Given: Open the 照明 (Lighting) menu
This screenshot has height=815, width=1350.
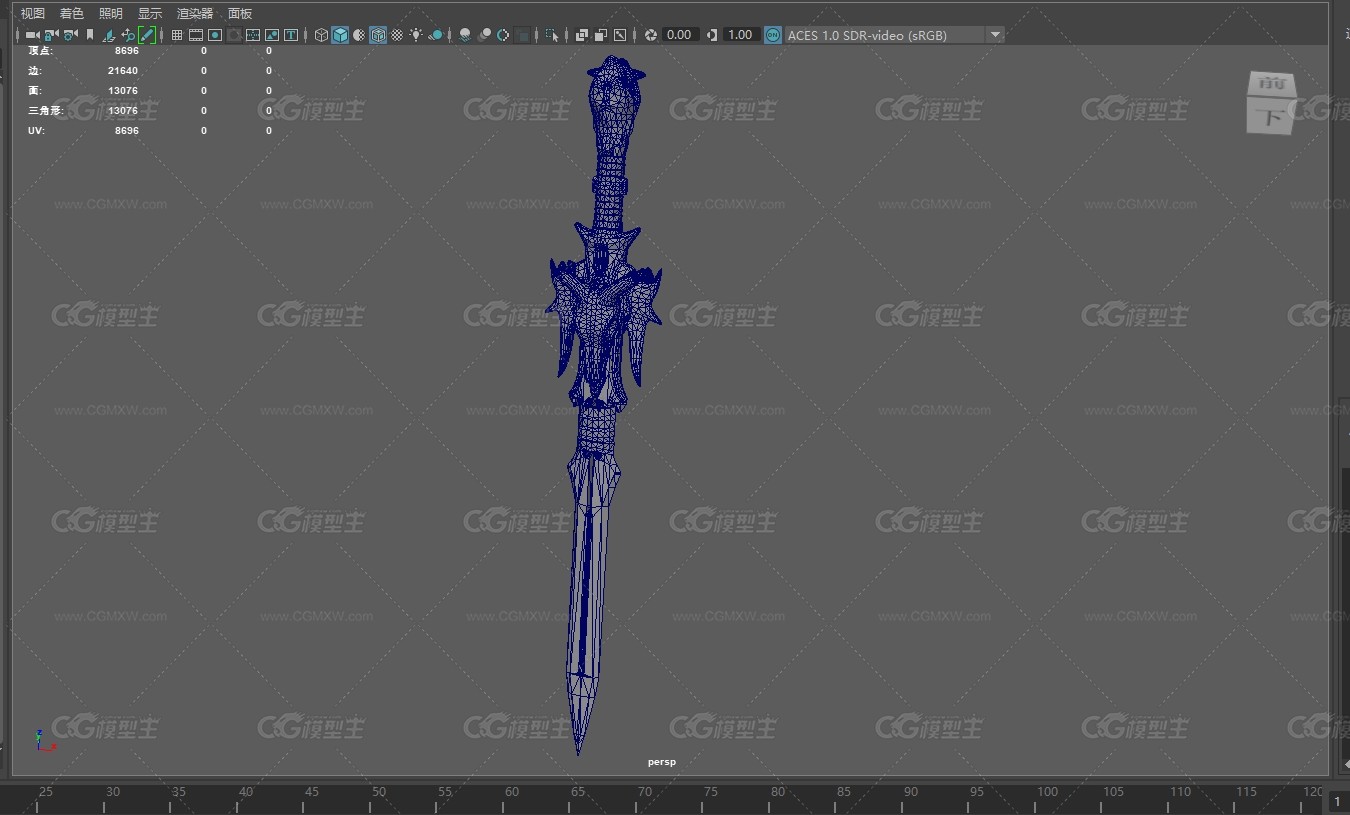Looking at the screenshot, I should (x=111, y=14).
